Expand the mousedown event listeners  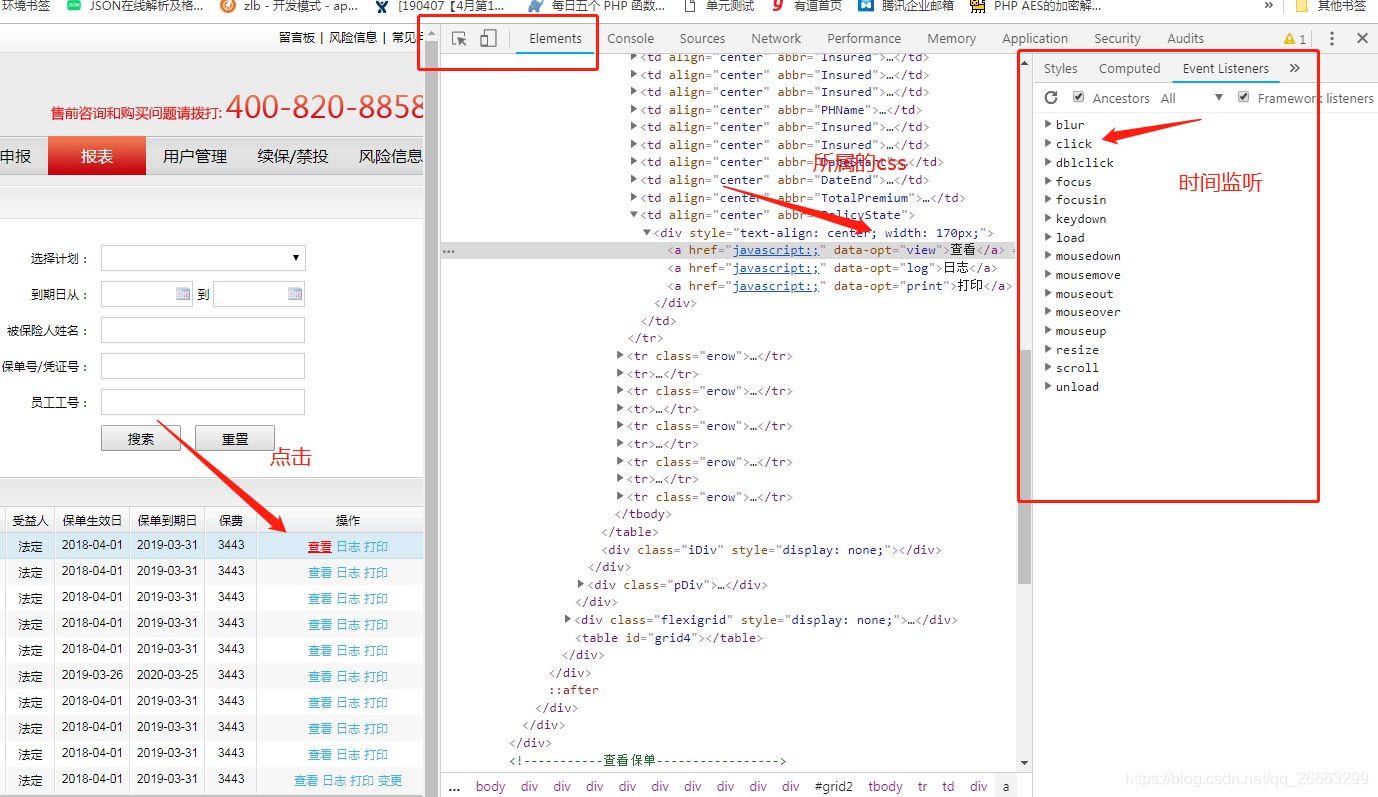click(1048, 256)
